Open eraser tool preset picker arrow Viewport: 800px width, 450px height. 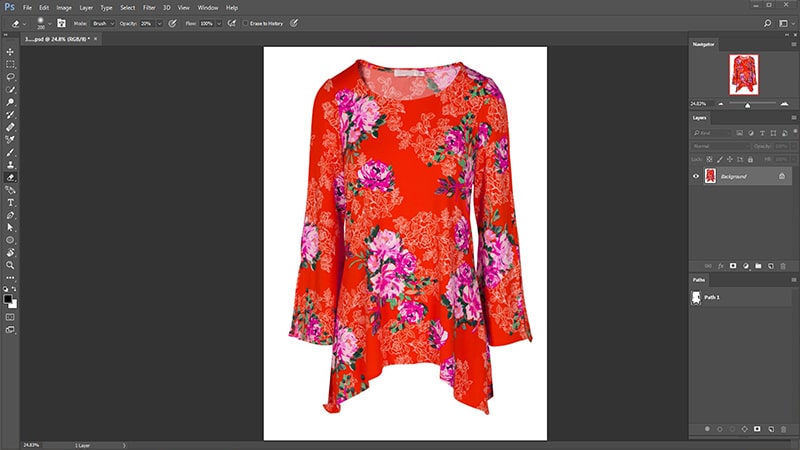[x=24, y=23]
